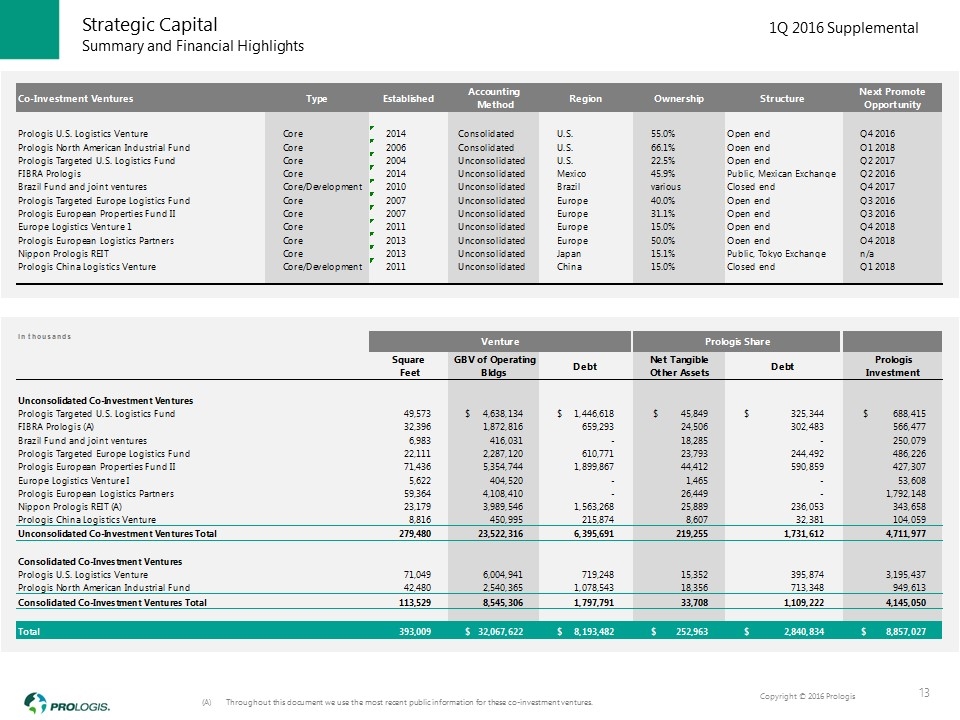Select the teal Total row bar

point(480,632)
